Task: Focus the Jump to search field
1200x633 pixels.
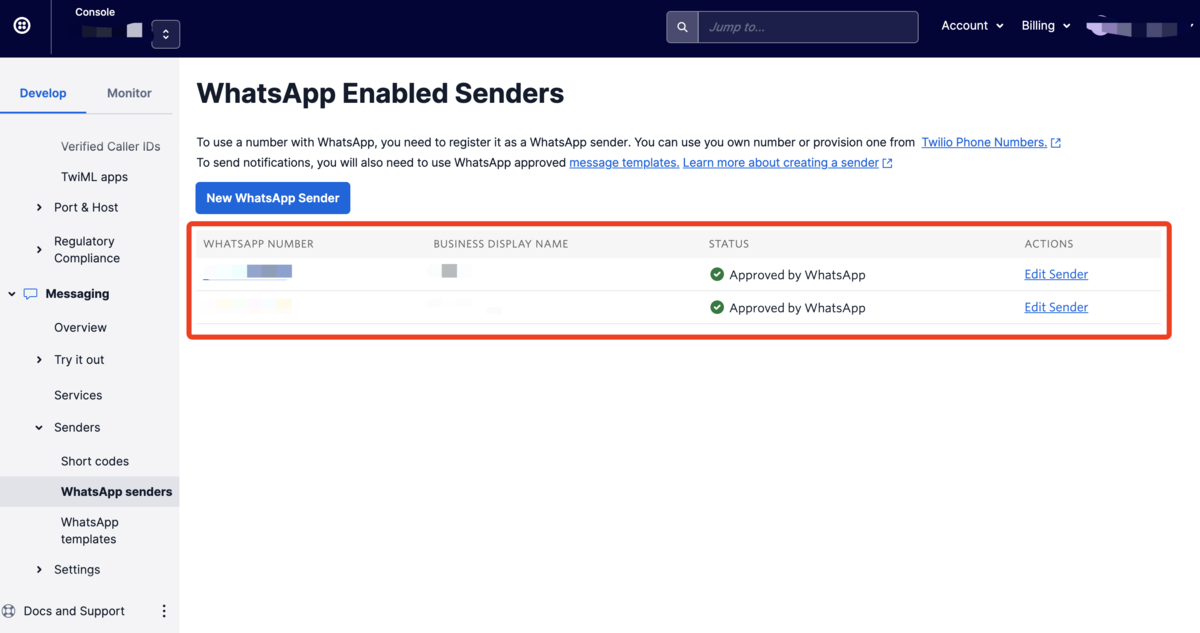Action: (808, 27)
